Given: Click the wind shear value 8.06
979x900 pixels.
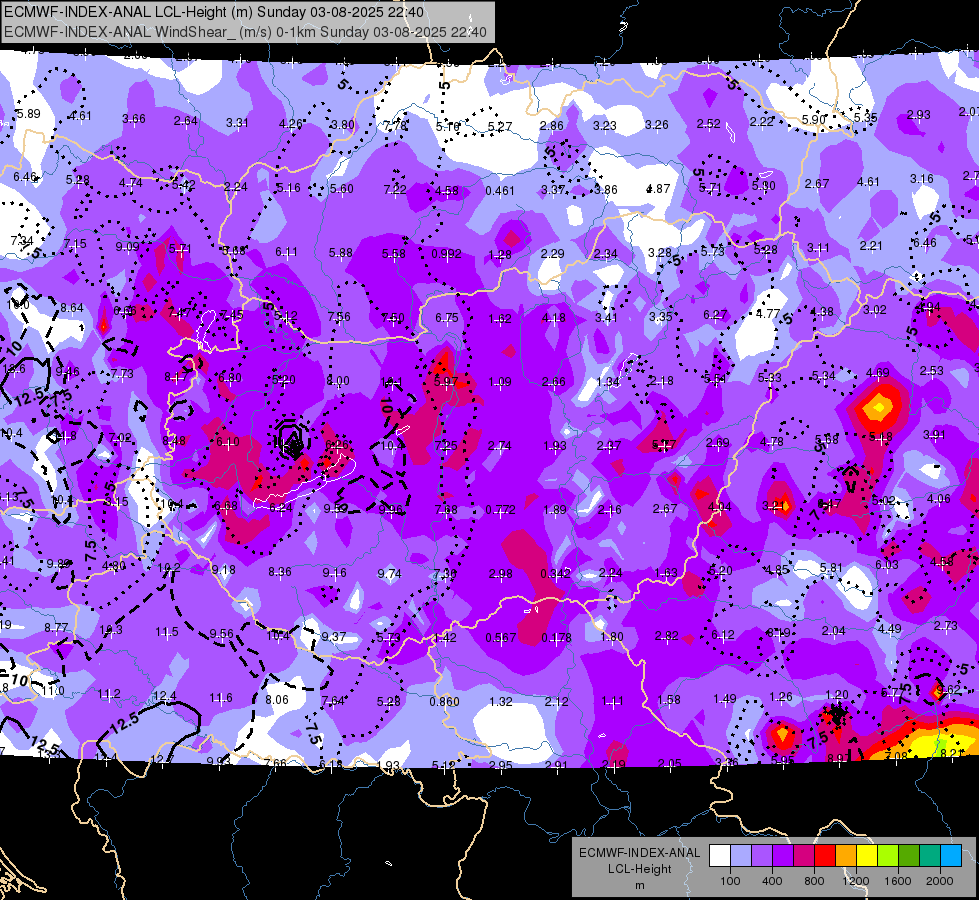Looking at the screenshot, I should tap(277, 700).
